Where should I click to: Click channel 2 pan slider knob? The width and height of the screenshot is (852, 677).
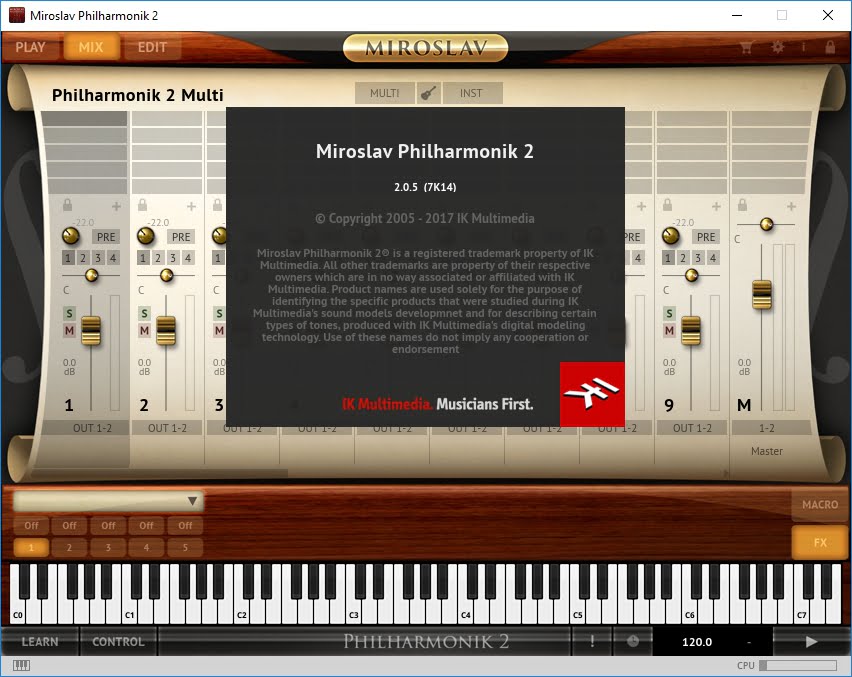coord(166,275)
